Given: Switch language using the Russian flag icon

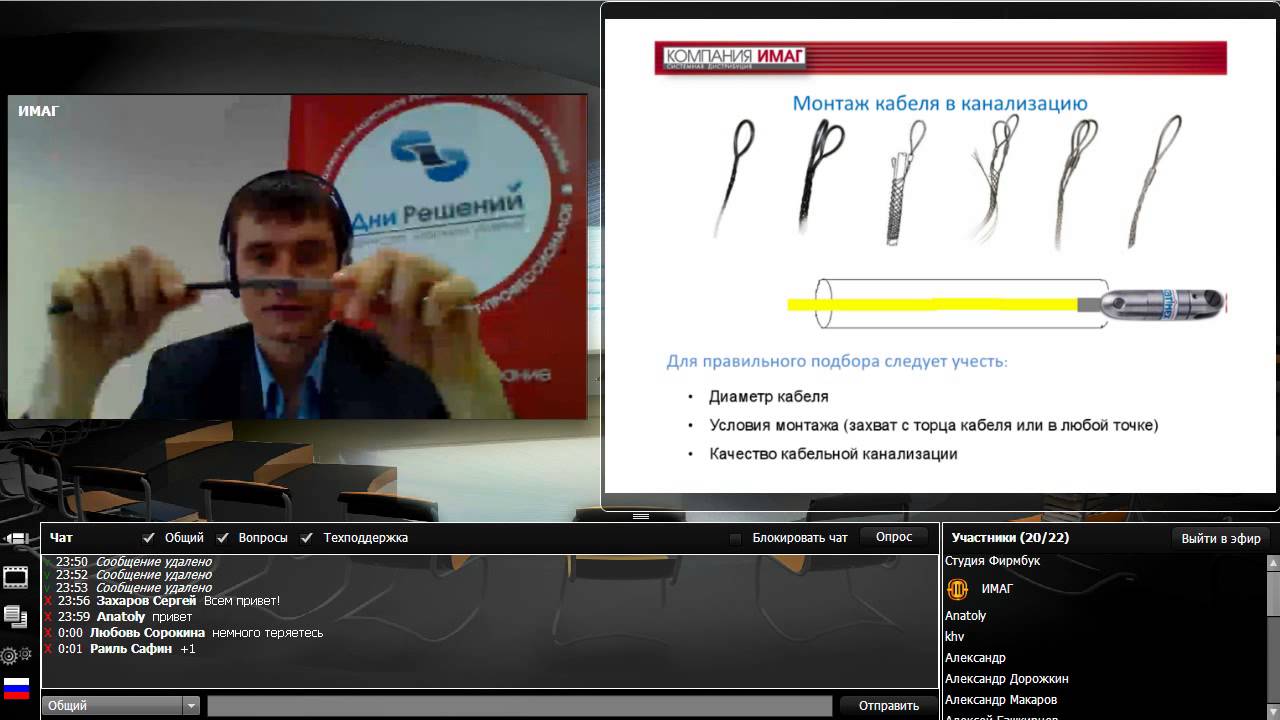Looking at the screenshot, I should pos(16,689).
